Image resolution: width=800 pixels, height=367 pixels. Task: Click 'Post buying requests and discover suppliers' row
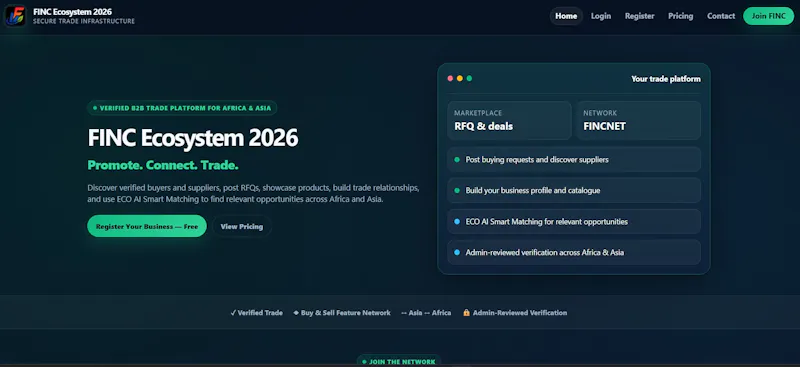point(574,159)
